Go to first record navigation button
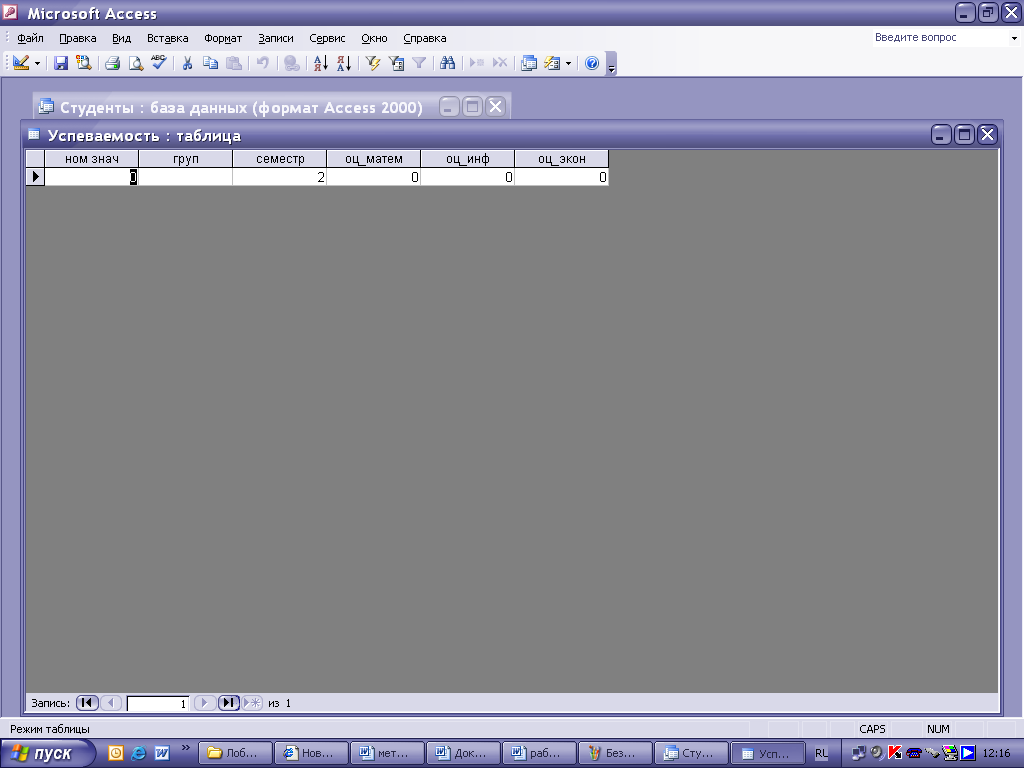The width and height of the screenshot is (1024, 768). pos(87,703)
